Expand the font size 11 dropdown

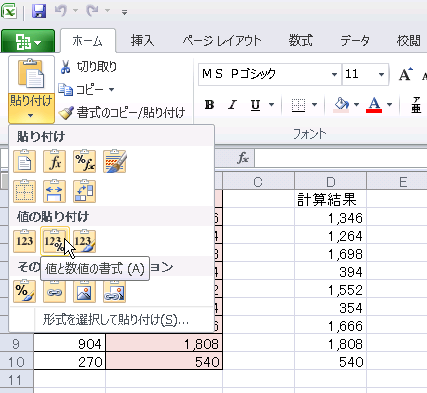[382, 74]
